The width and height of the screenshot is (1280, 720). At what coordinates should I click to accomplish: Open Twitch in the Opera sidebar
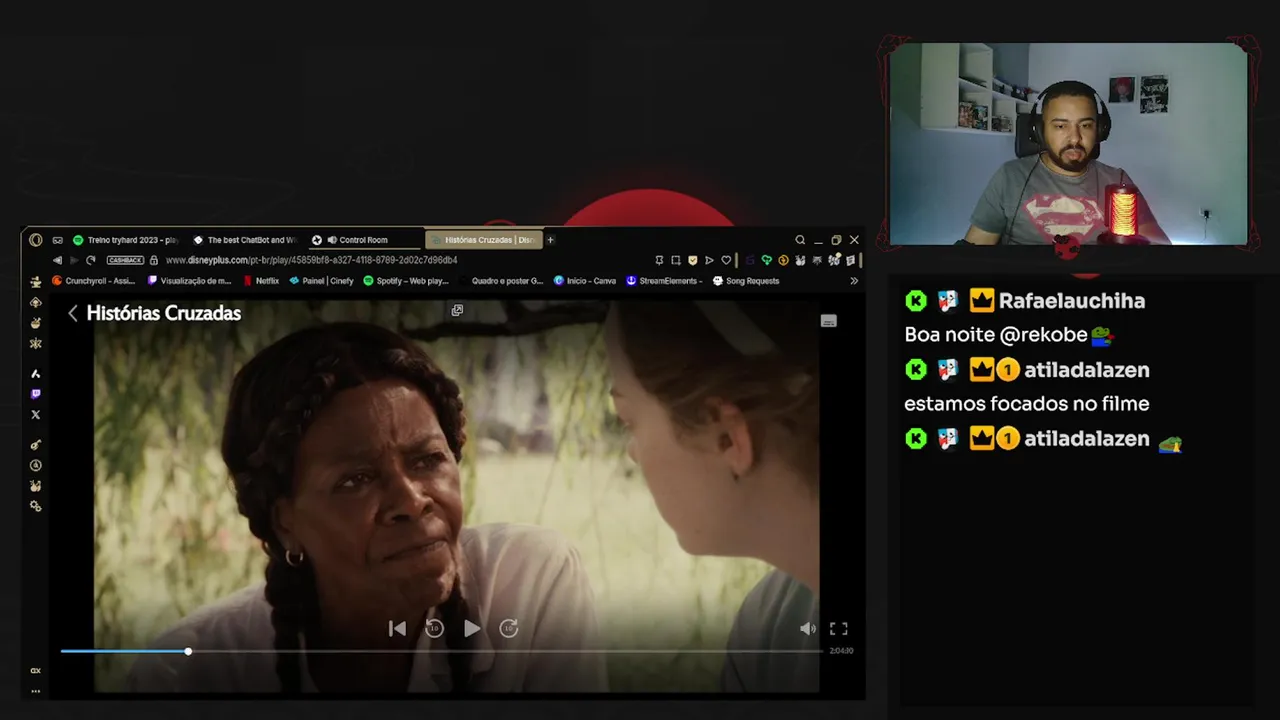pyautogui.click(x=36, y=394)
